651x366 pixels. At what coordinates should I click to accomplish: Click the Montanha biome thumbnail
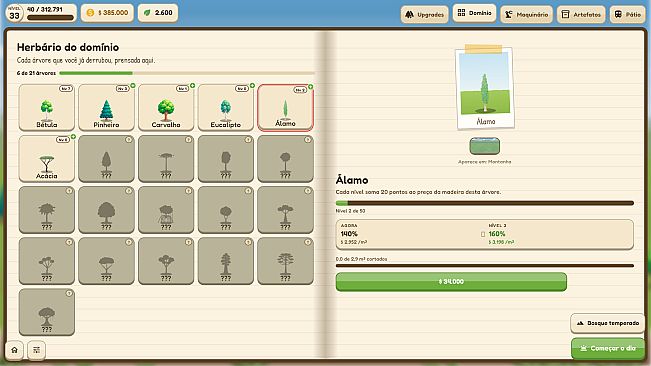click(485, 146)
